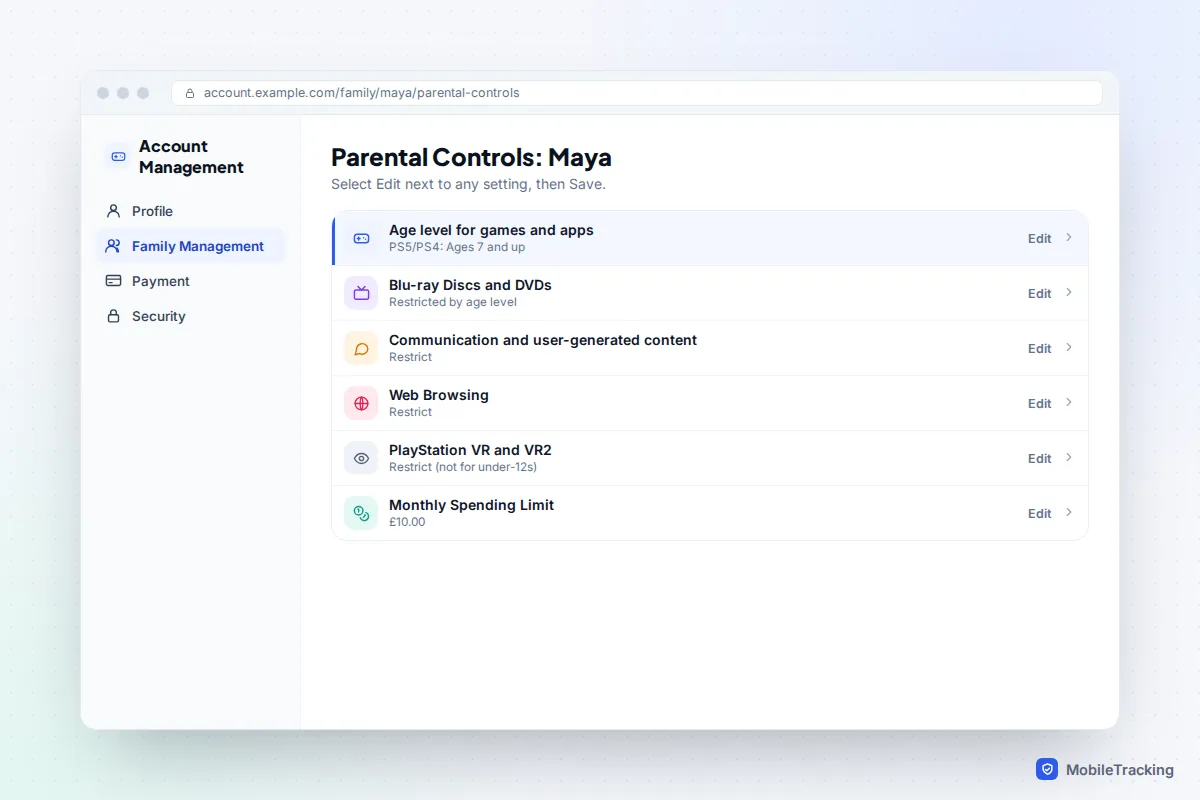Click the globe icon for Web Browsing
This screenshot has width=1200, height=800.
(x=361, y=403)
